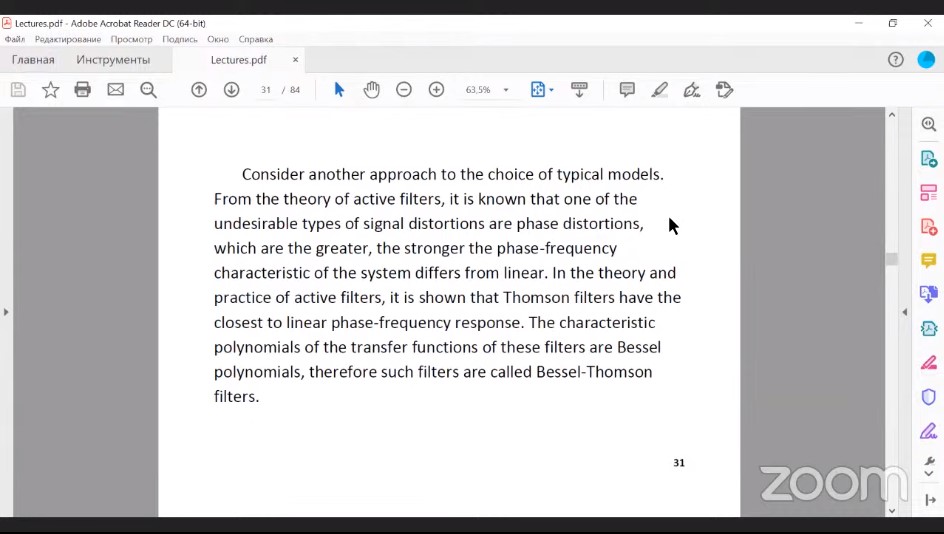Image resolution: width=944 pixels, height=534 pixels.
Task: Open Export PDF tool in right sidebar
Action: click(x=928, y=159)
